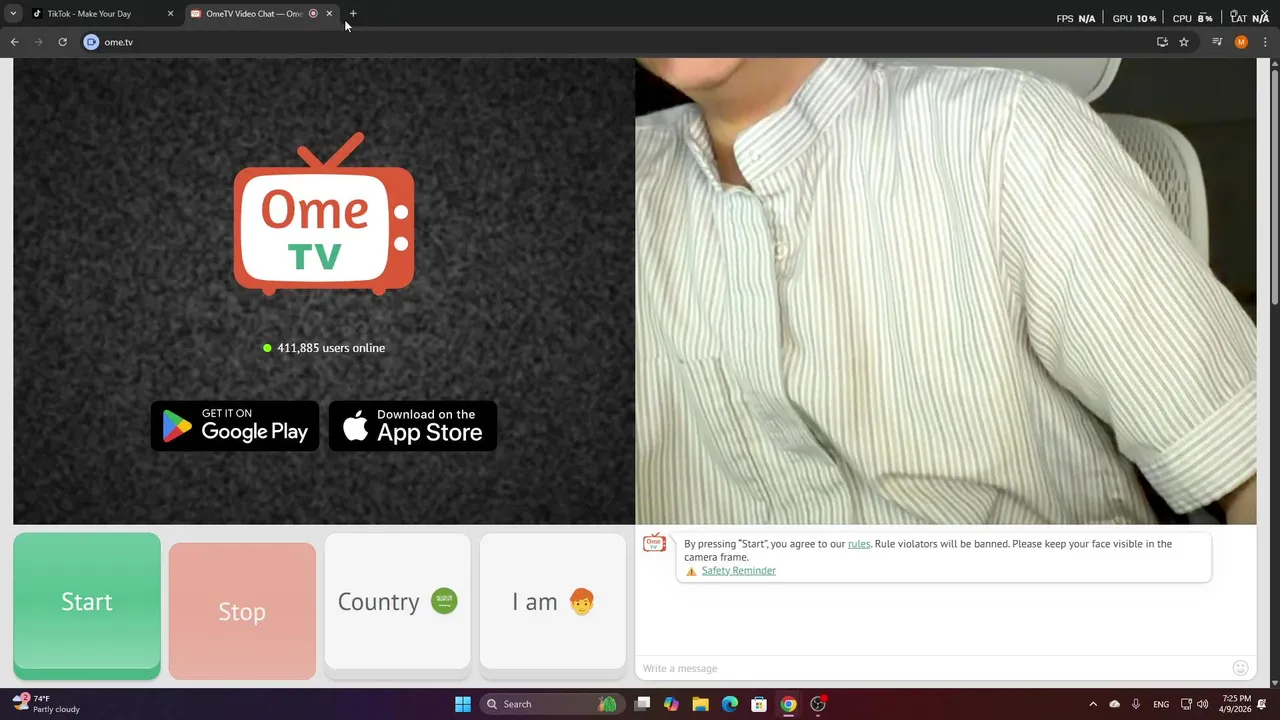Open Task View from the taskbar
Image resolution: width=1280 pixels, height=720 pixels.
[x=642, y=704]
